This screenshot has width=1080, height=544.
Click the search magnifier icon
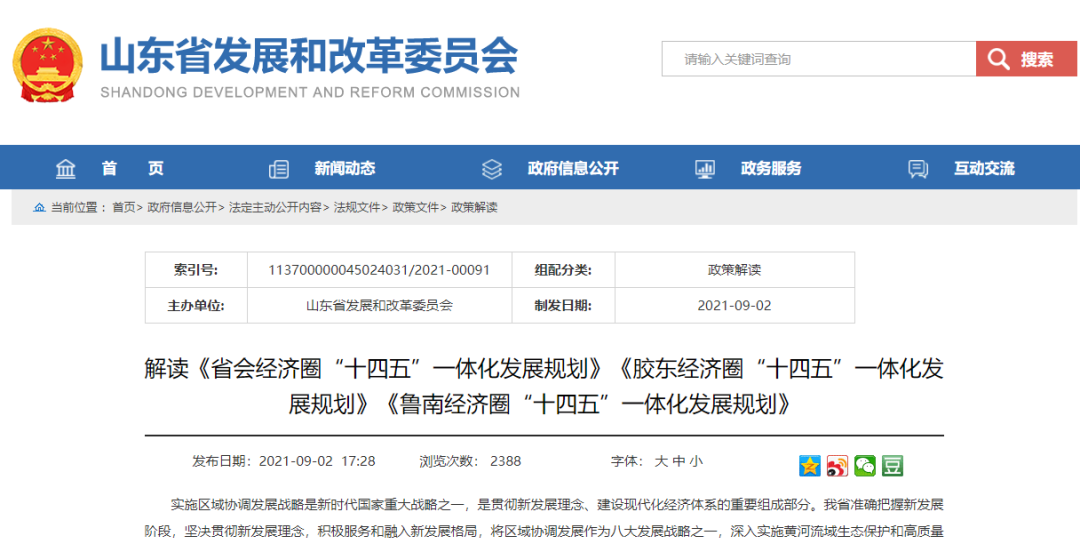coord(998,60)
